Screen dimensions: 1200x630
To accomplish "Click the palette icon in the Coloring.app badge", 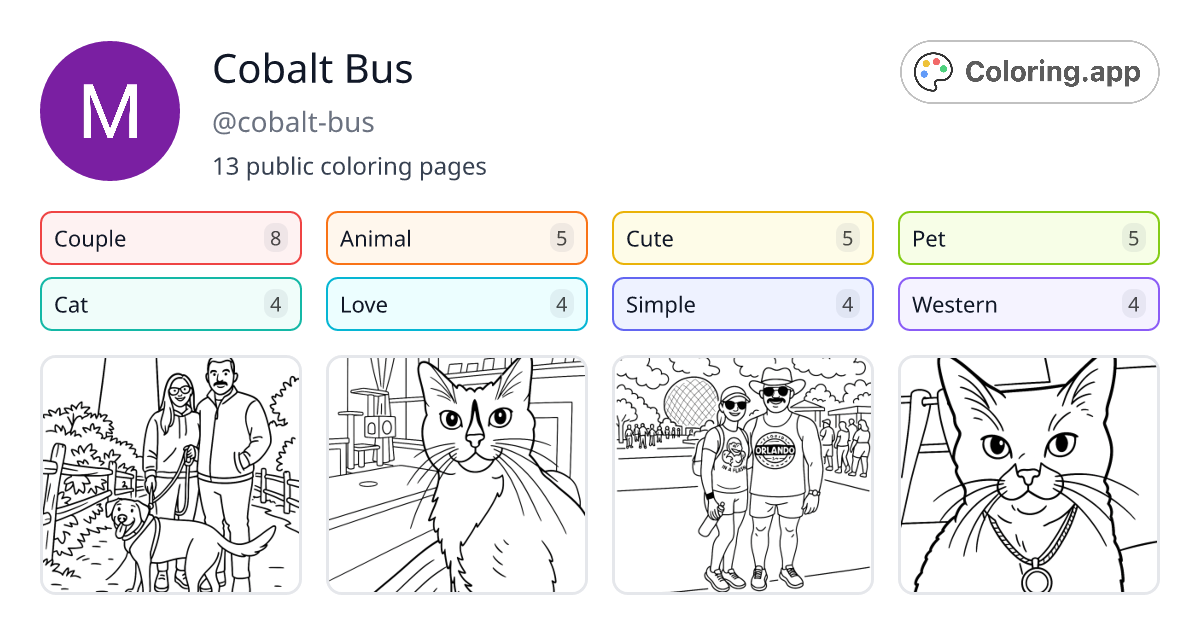I will (x=933, y=71).
